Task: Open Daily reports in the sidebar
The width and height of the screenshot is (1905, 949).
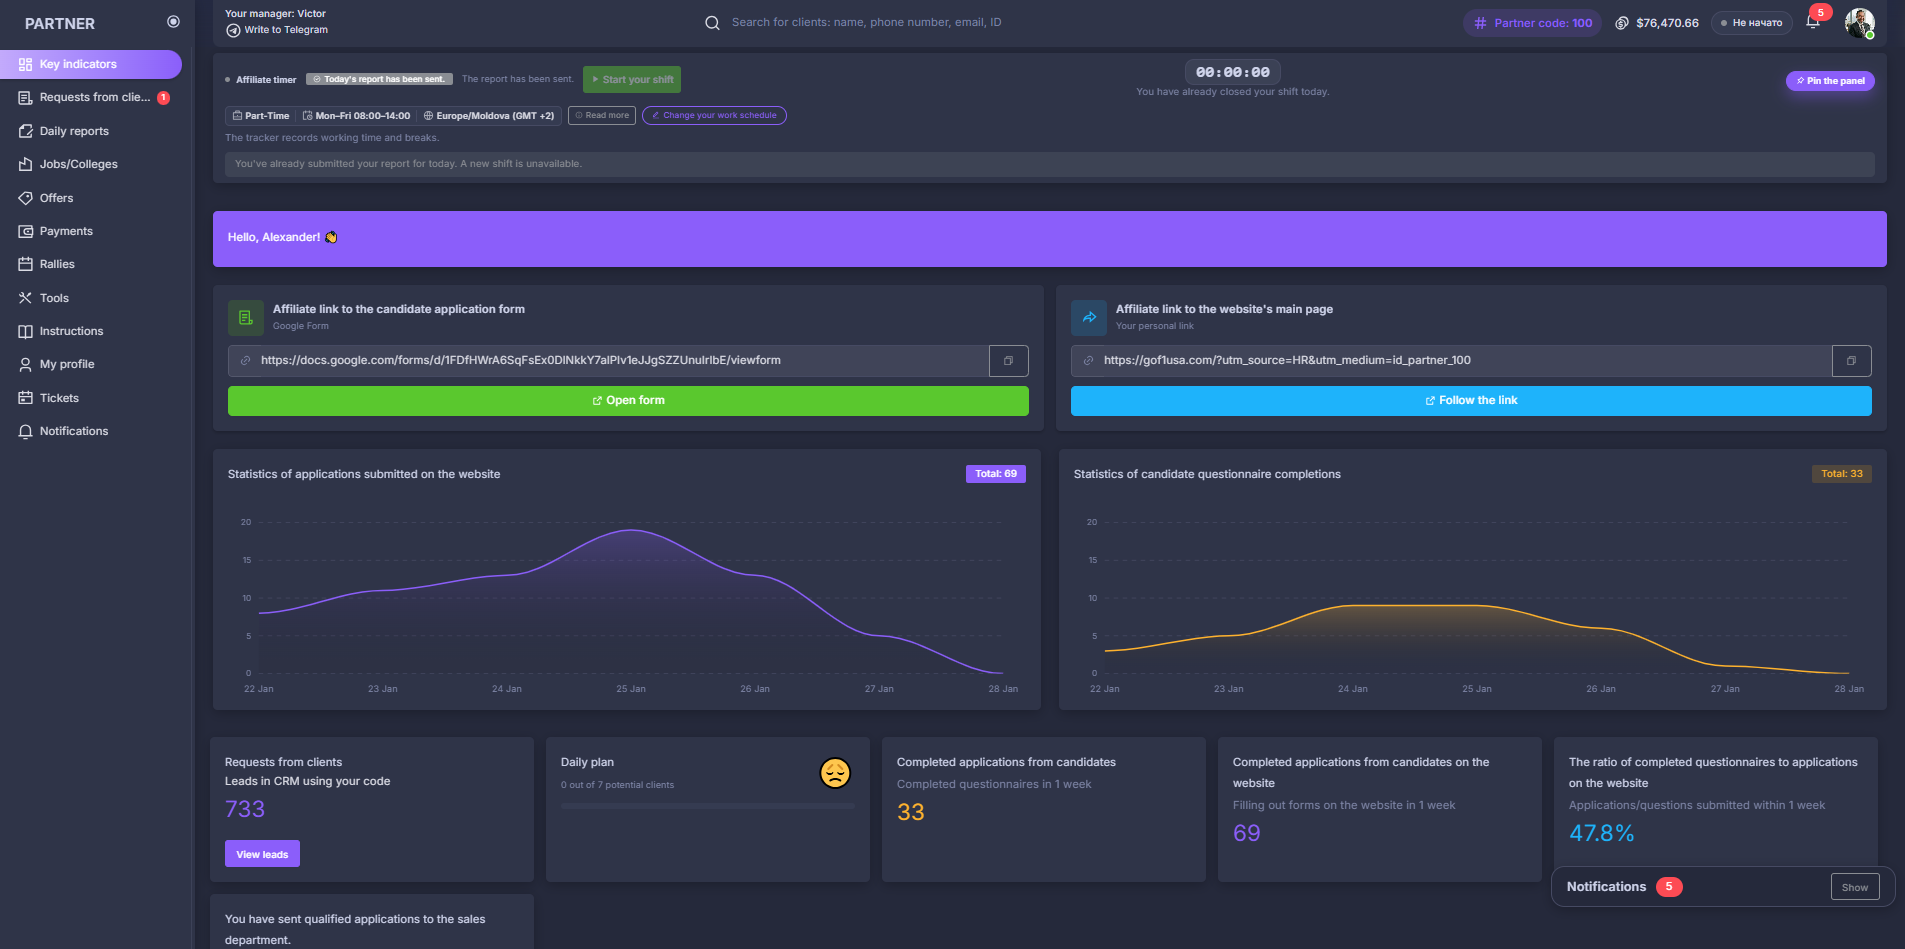Action: coord(74,131)
